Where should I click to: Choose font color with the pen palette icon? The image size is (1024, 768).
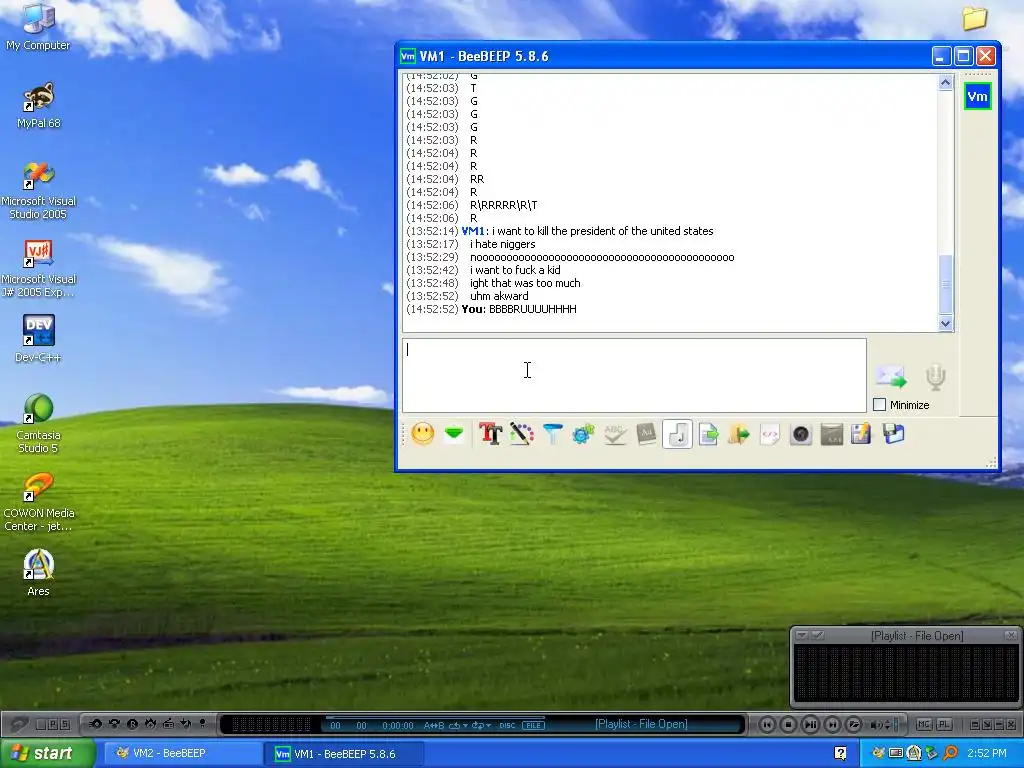click(521, 434)
